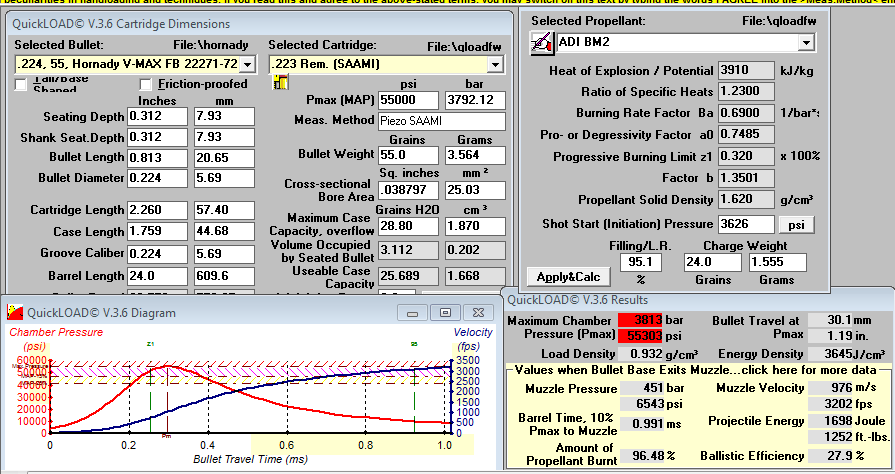Maximize the QuickLOAD Diagram window

pyautogui.click(x=445, y=312)
